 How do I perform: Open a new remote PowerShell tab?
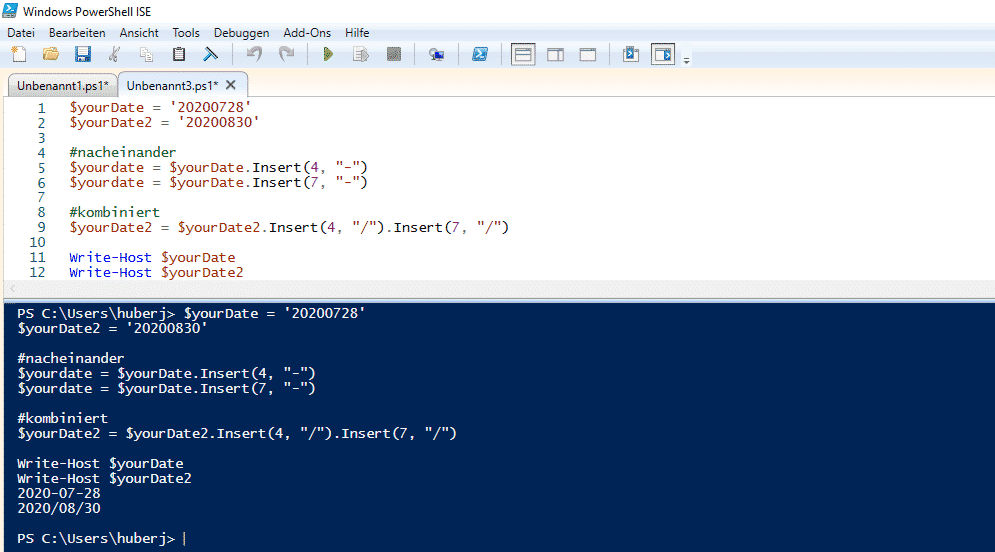[437, 55]
